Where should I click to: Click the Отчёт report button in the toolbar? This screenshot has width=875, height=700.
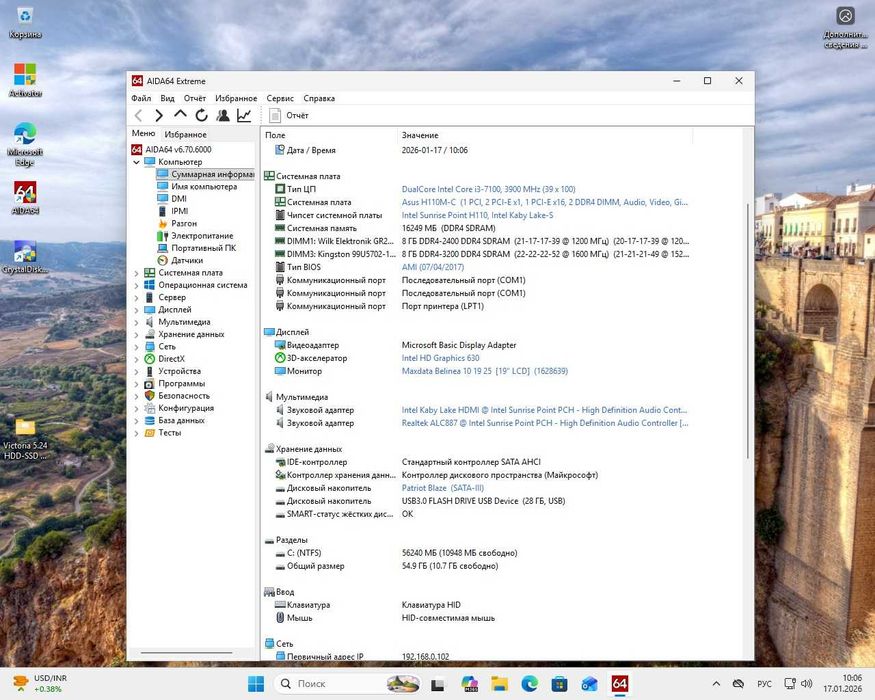click(x=289, y=116)
